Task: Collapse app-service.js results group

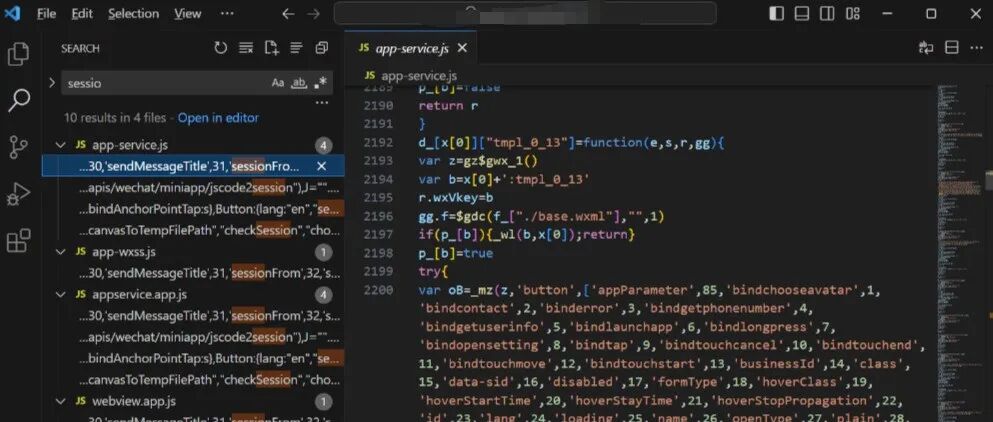Action: [x=60, y=145]
